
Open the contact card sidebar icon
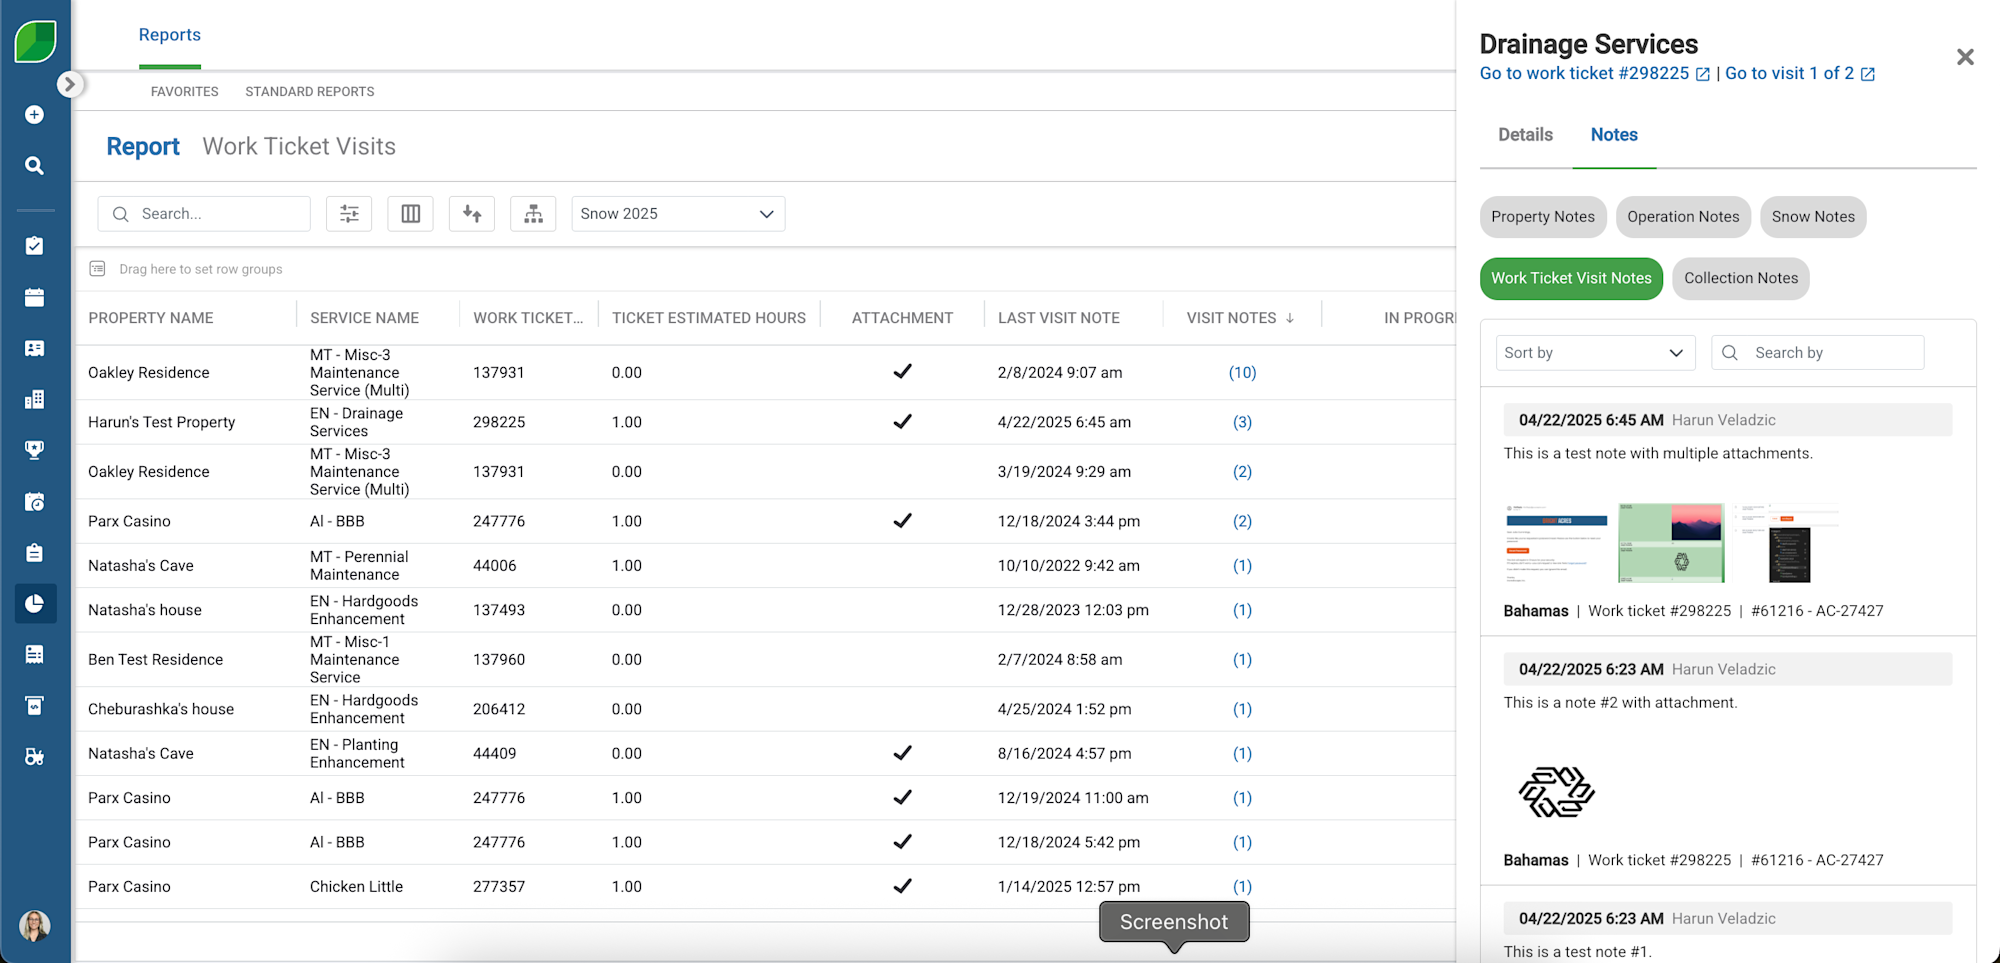click(34, 348)
